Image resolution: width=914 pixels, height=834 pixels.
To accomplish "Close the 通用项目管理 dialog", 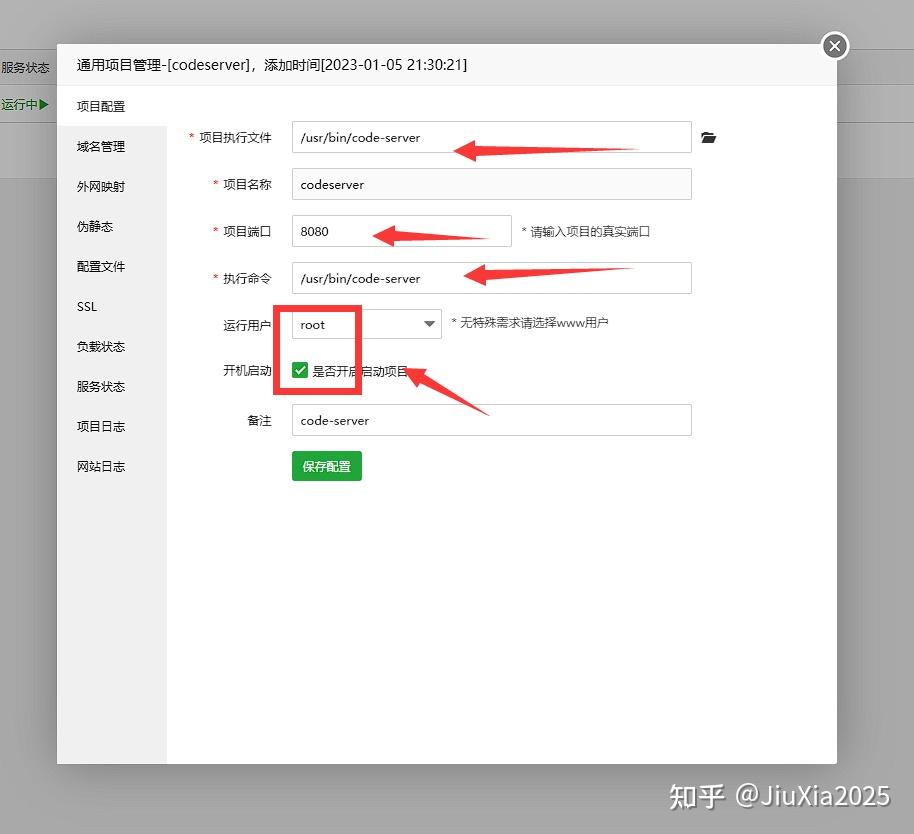I will (834, 45).
